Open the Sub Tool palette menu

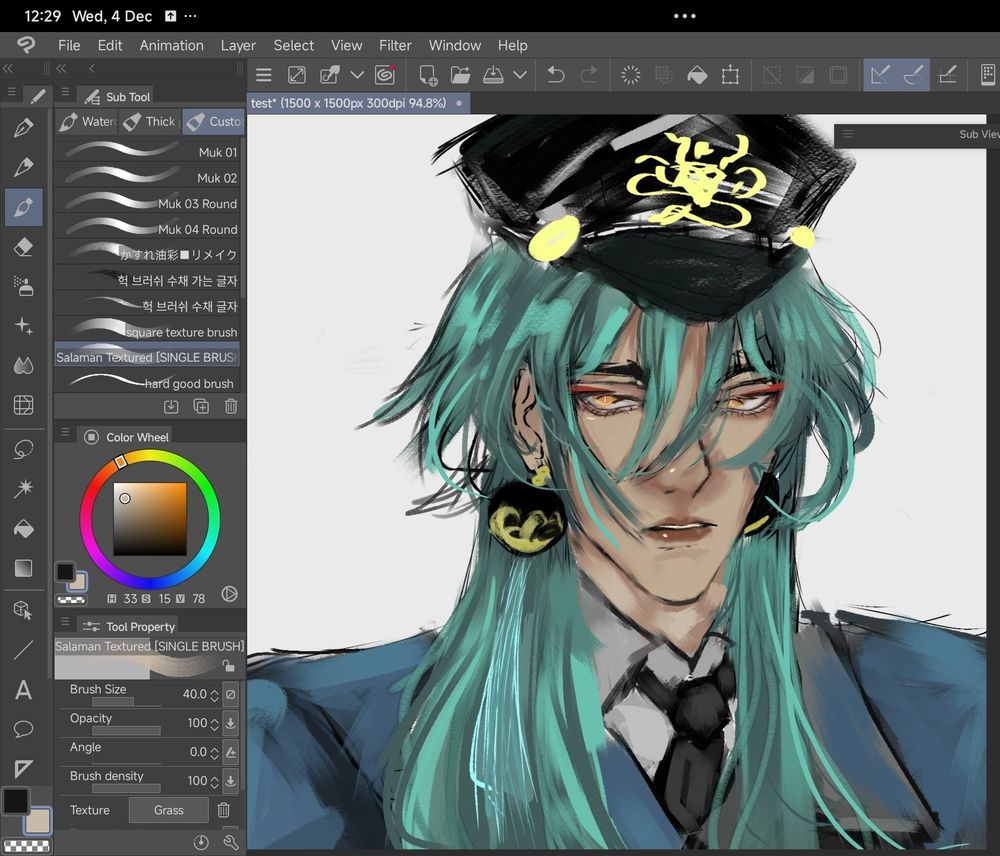tap(65, 92)
